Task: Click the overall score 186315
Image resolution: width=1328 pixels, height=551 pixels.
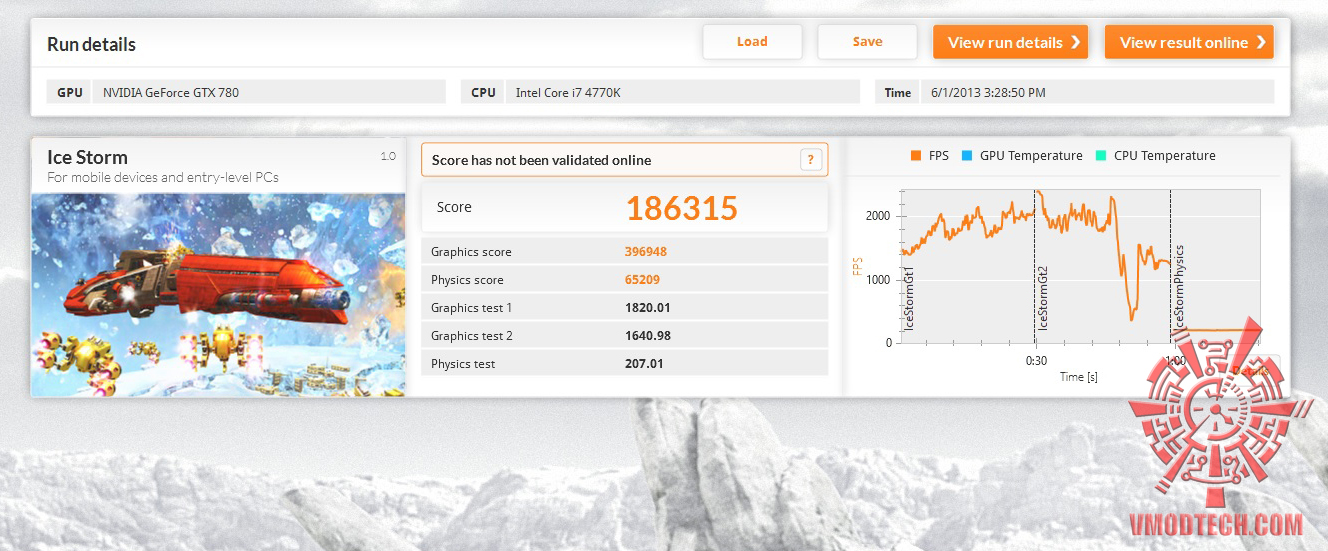Action: pyautogui.click(x=682, y=208)
